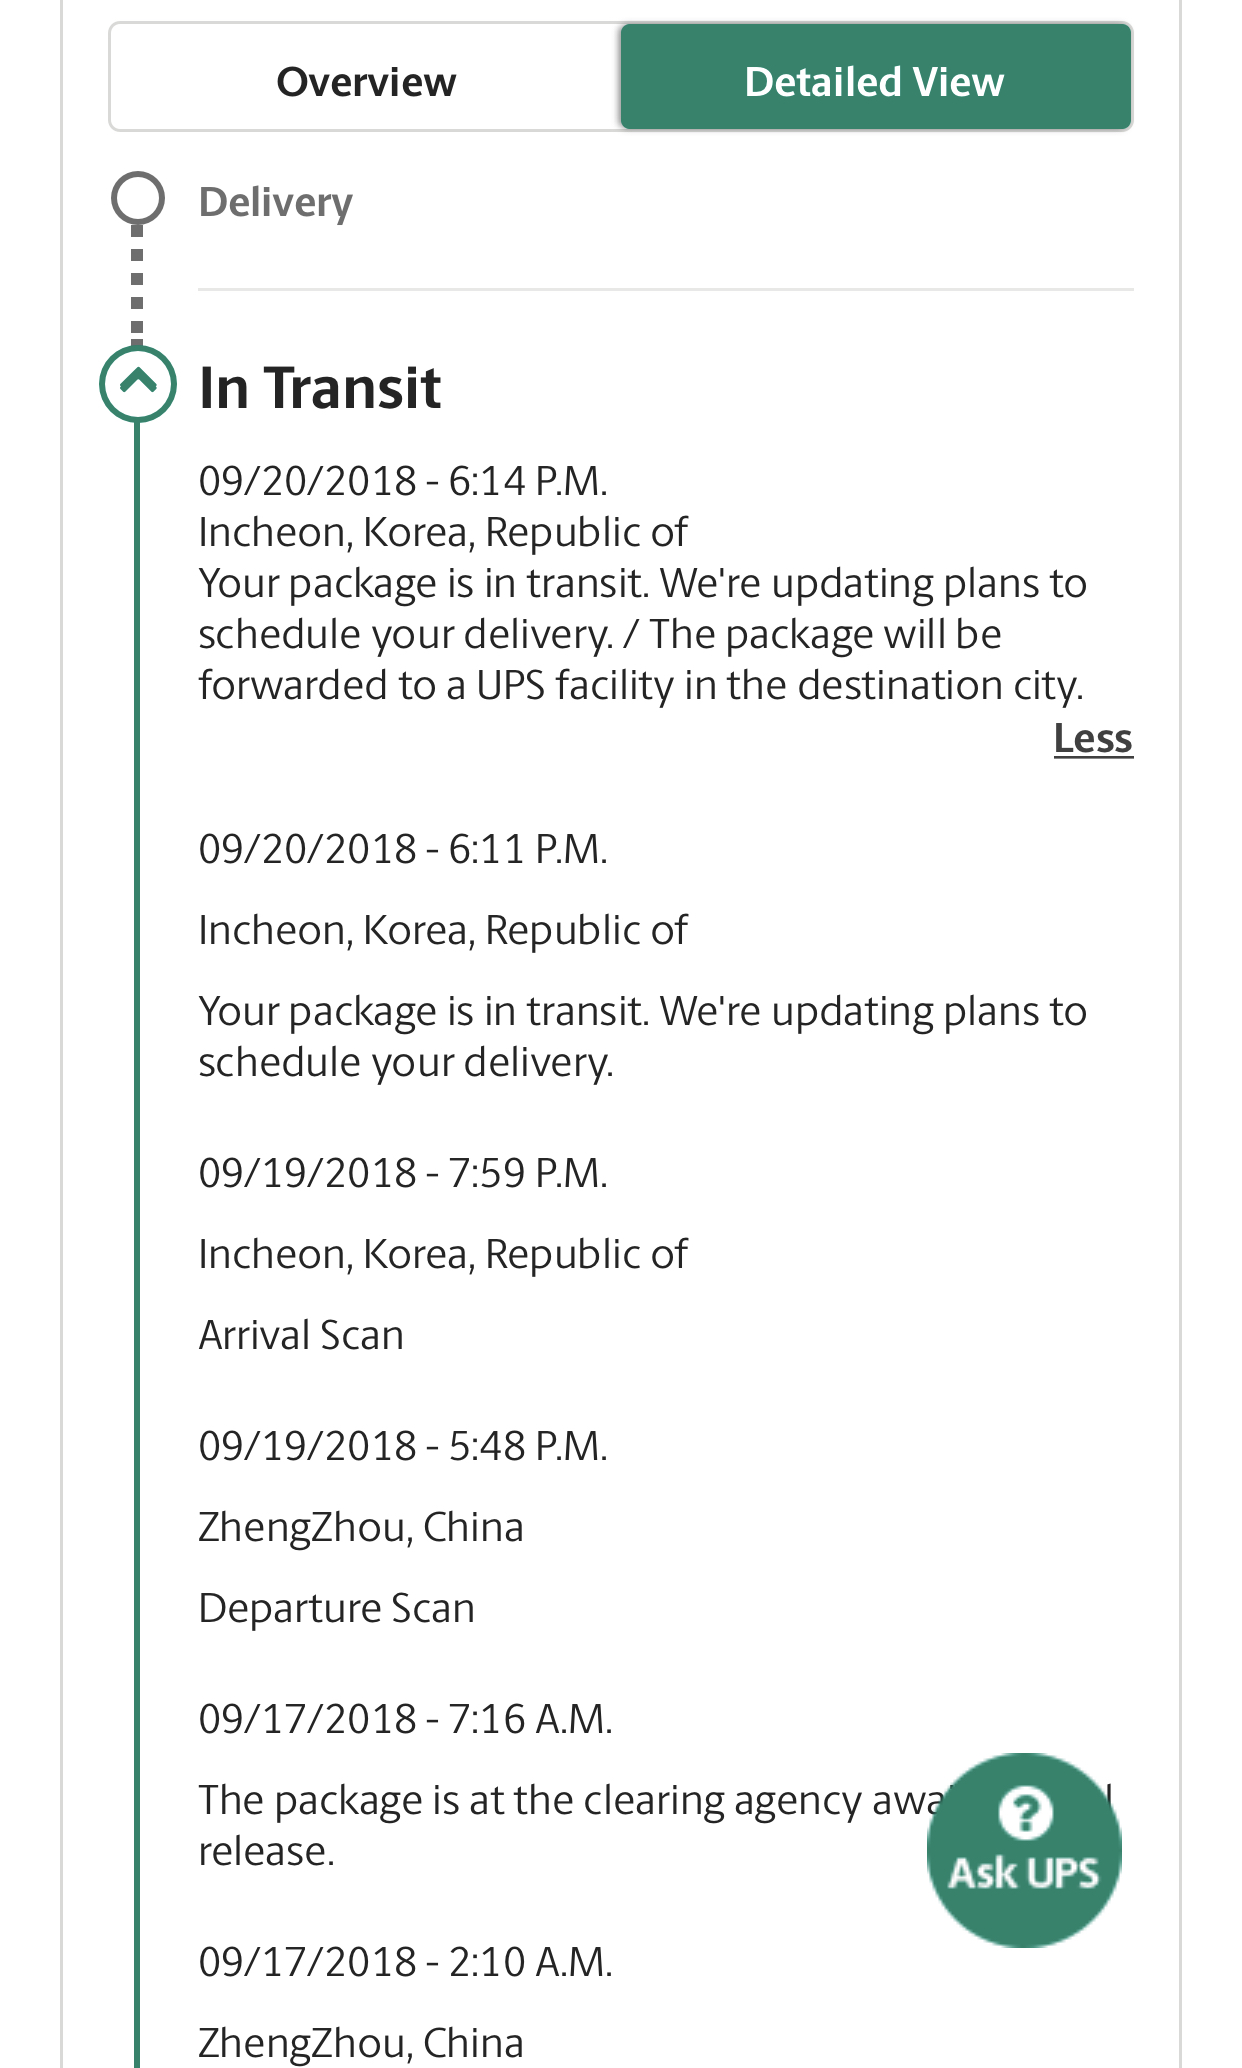Open the Ask UPS help button
This screenshot has width=1242, height=2068.
[1024, 1849]
